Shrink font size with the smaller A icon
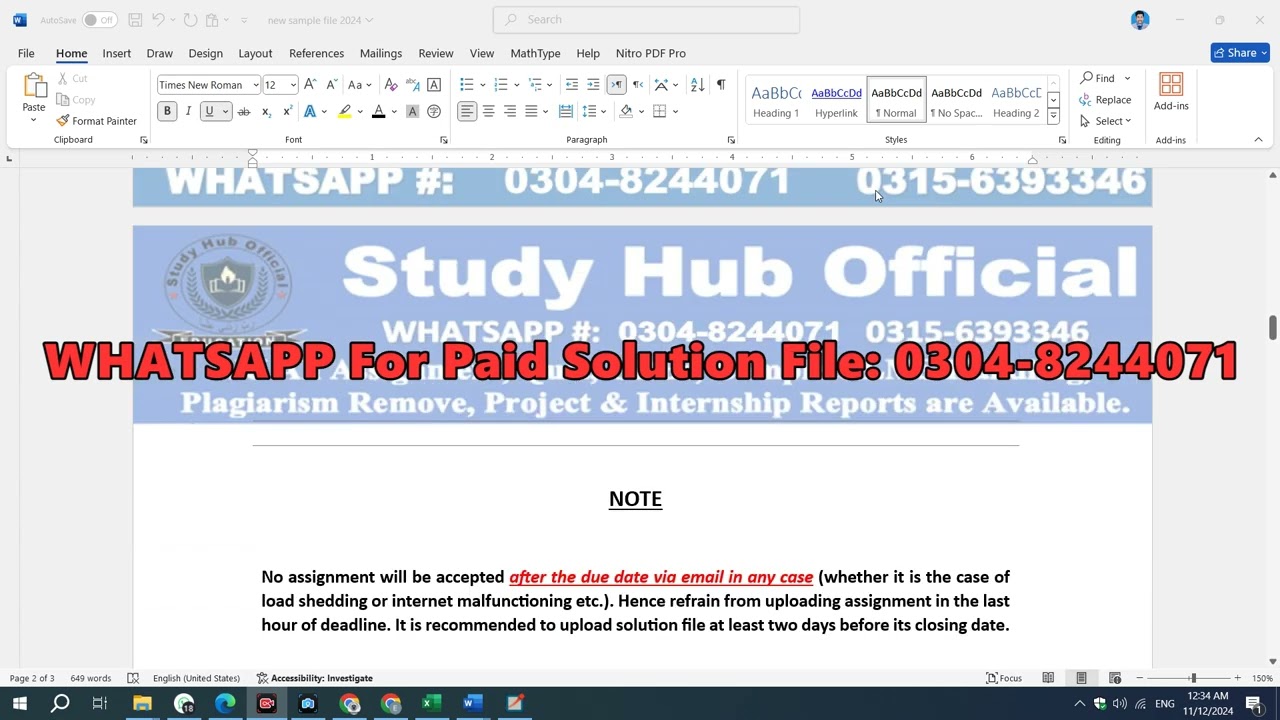The width and height of the screenshot is (1280, 720). coord(331,85)
